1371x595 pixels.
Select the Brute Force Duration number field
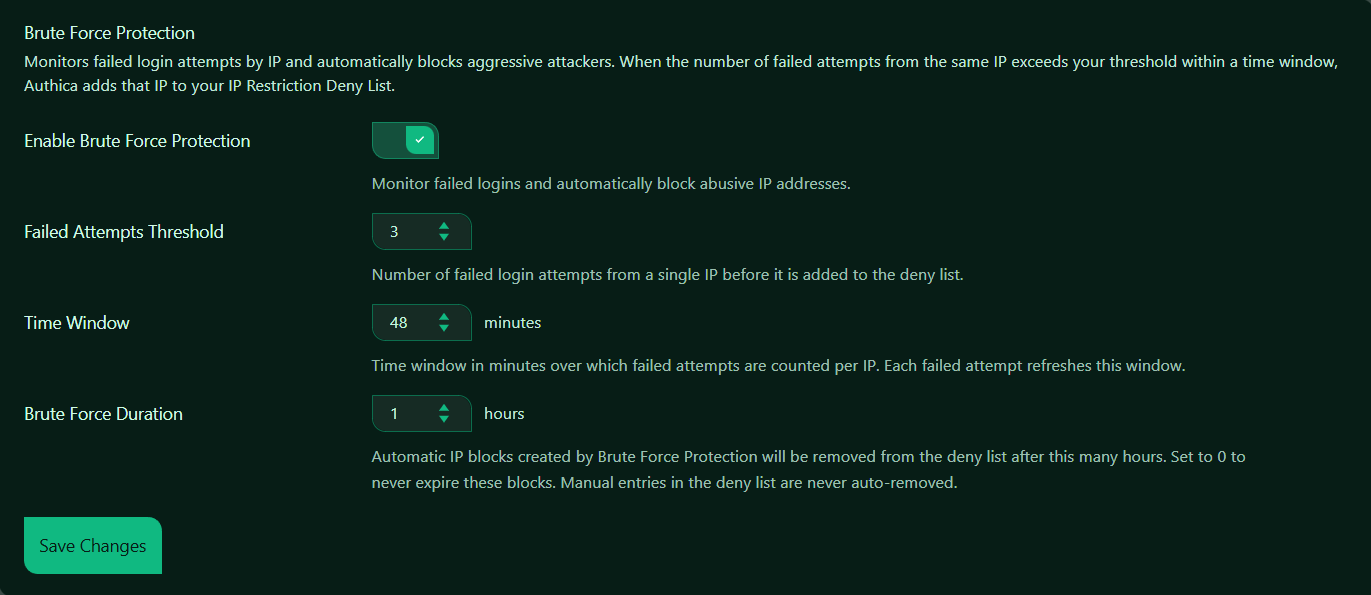(405, 414)
